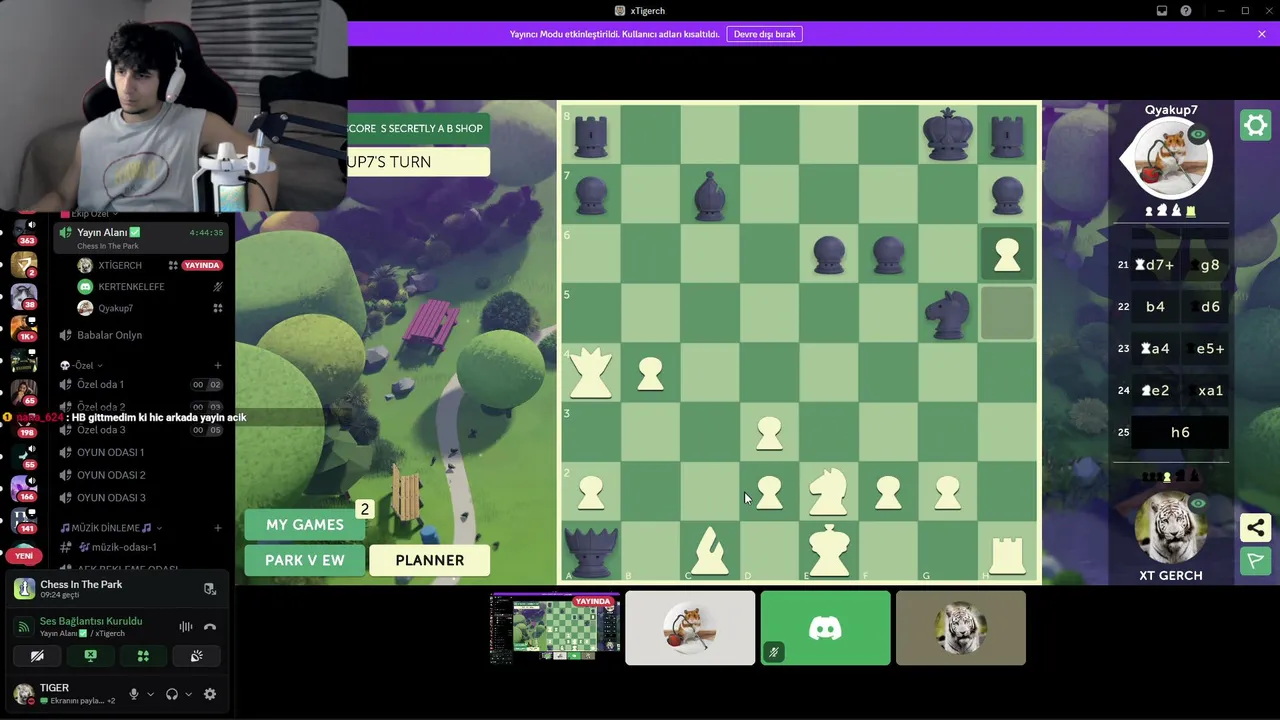Mute the microphone
Image resolution: width=1280 pixels, height=720 pixels.
[134, 694]
